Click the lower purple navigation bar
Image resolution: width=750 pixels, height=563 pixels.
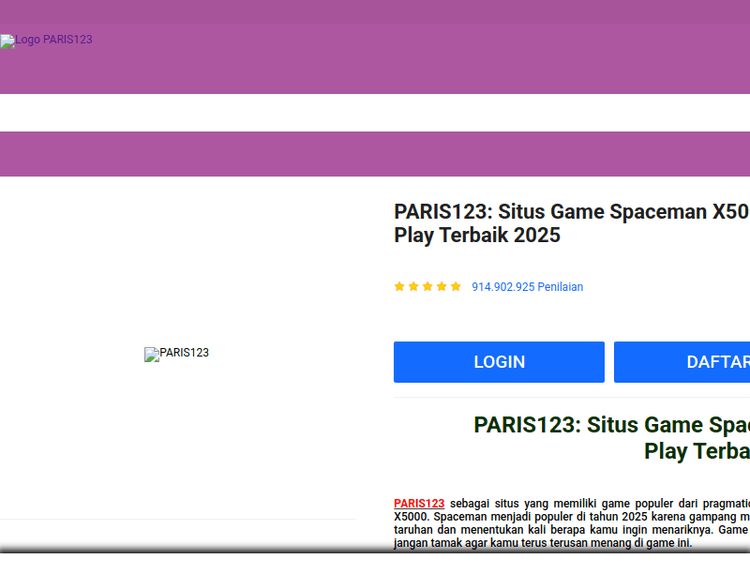click(x=375, y=154)
